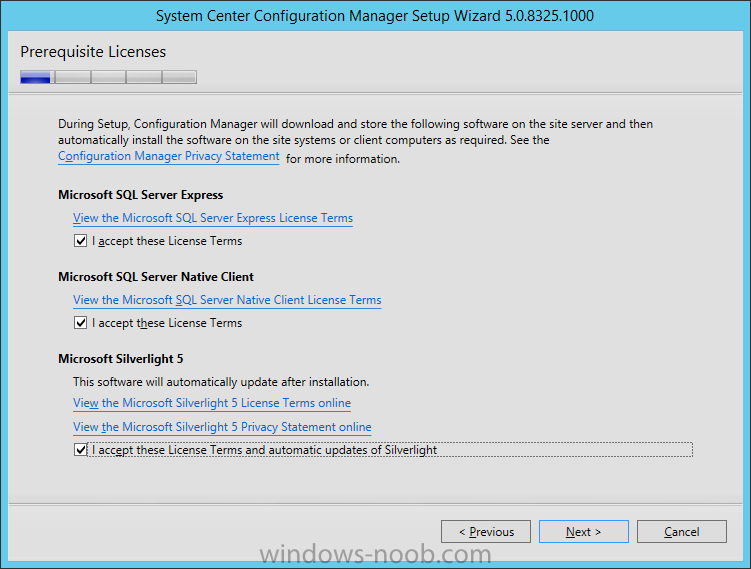751x569 pixels.
Task: View the SQL Server Native Client License Terms
Action: [x=227, y=300]
